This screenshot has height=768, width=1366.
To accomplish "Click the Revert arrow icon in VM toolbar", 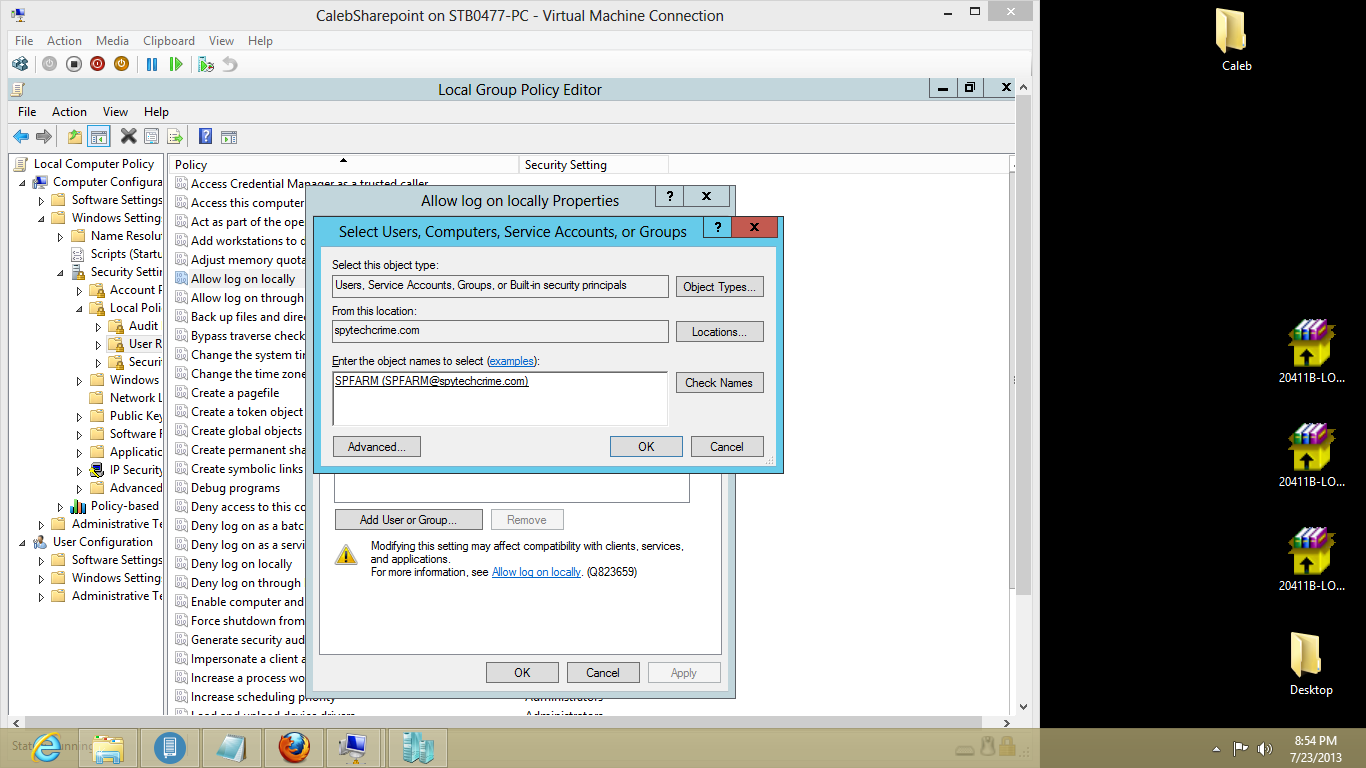I will click(230, 64).
